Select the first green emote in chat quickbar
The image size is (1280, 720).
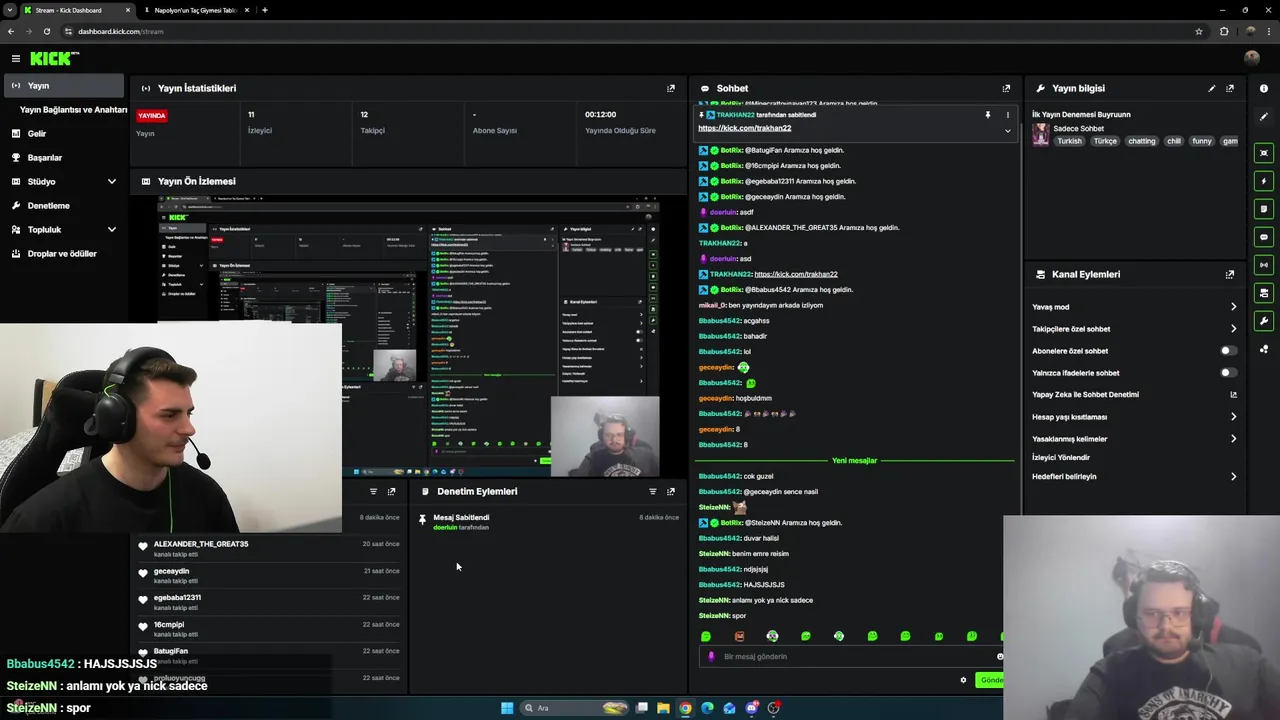pyautogui.click(x=706, y=636)
